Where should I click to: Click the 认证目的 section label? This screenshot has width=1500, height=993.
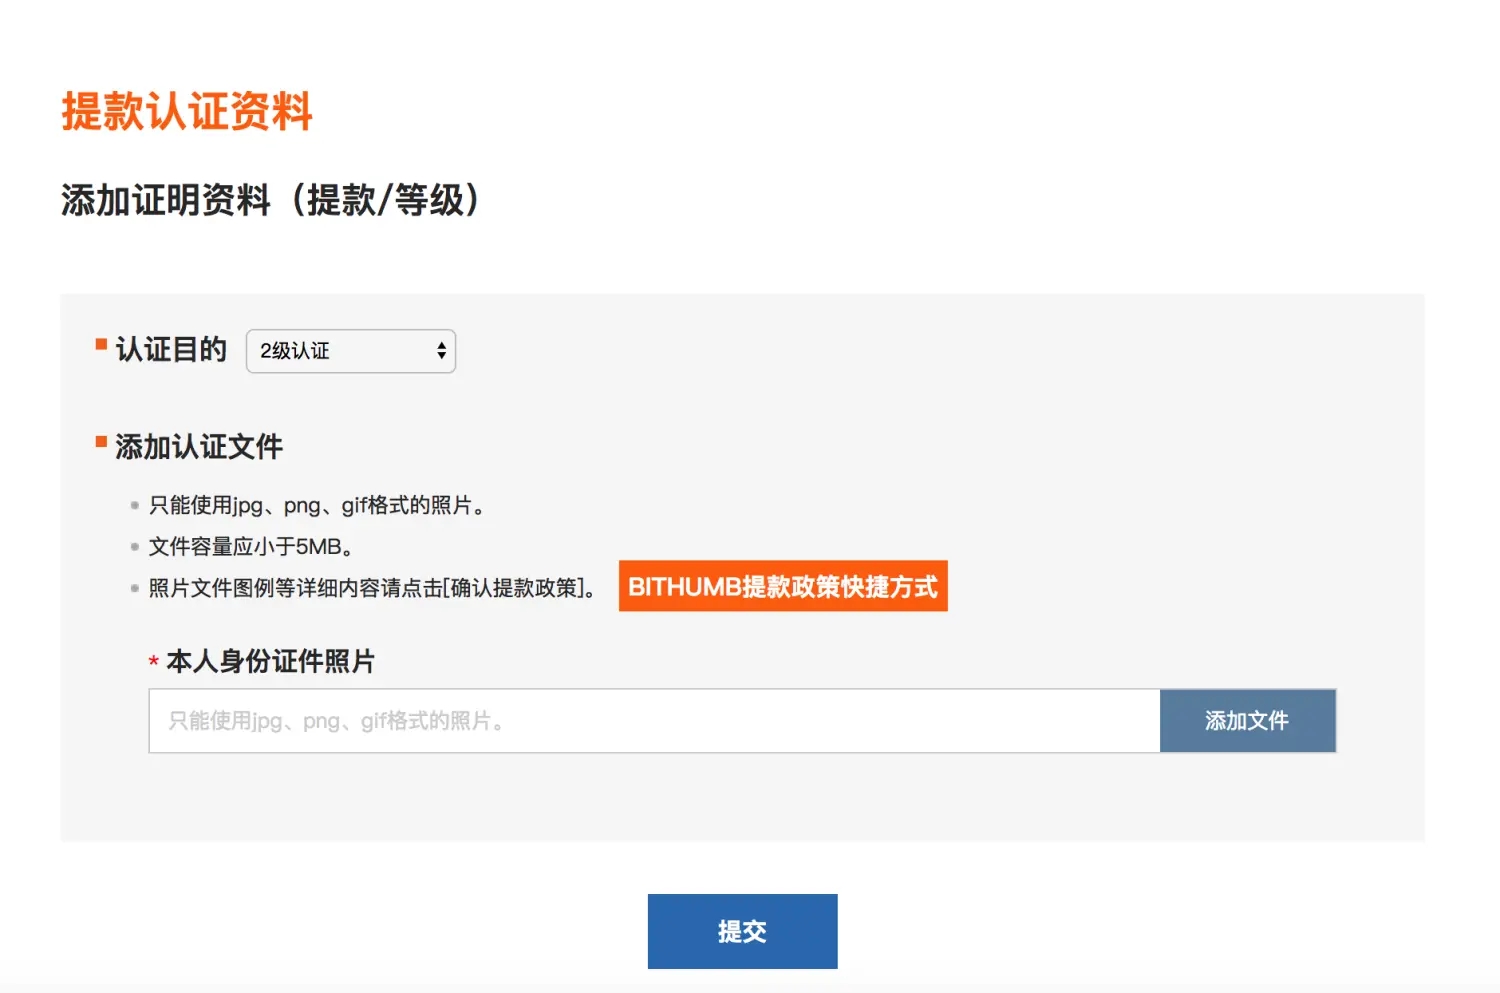pyautogui.click(x=172, y=350)
